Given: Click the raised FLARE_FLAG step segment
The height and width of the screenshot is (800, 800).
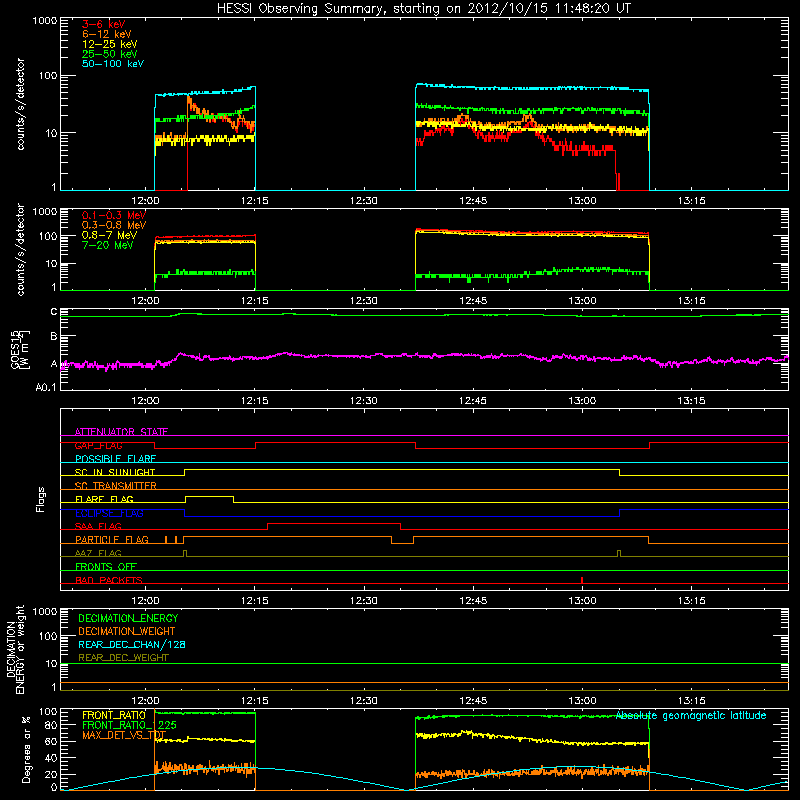Looking at the screenshot, I should [210, 496].
